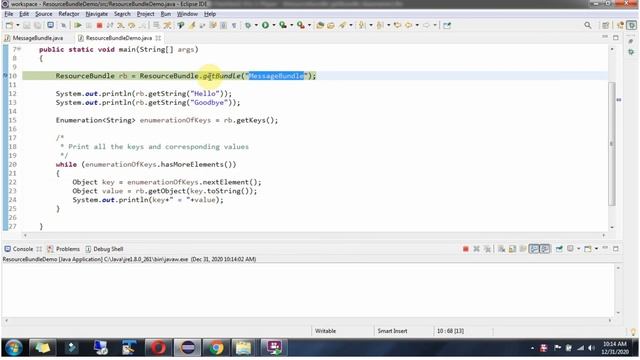Screen dimensions: 640x360
Task: Click the Save toolbar icon
Action: click(x=27, y=25)
